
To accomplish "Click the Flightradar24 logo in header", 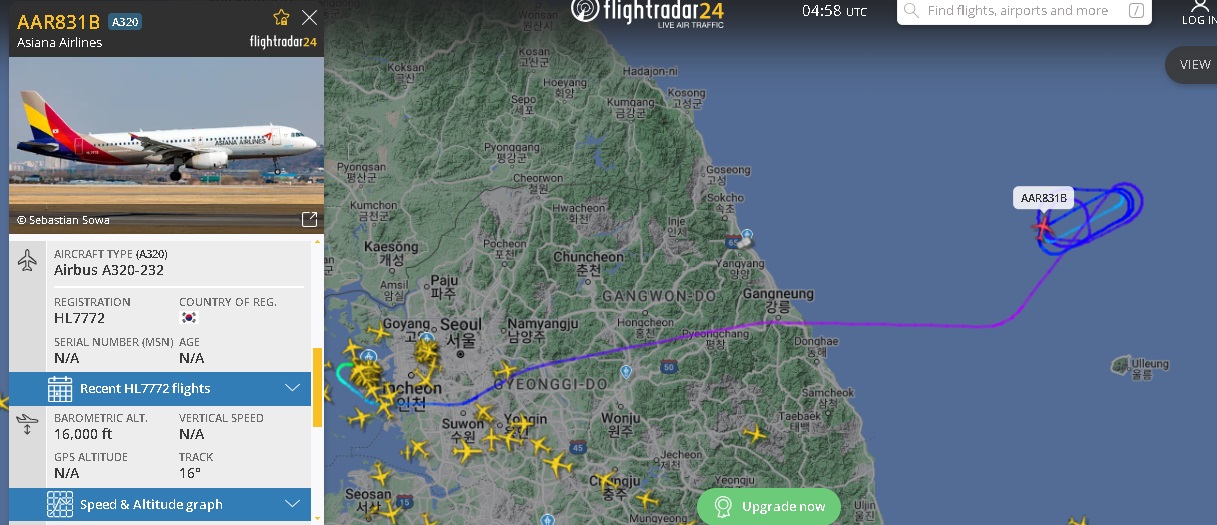I will click(x=647, y=12).
